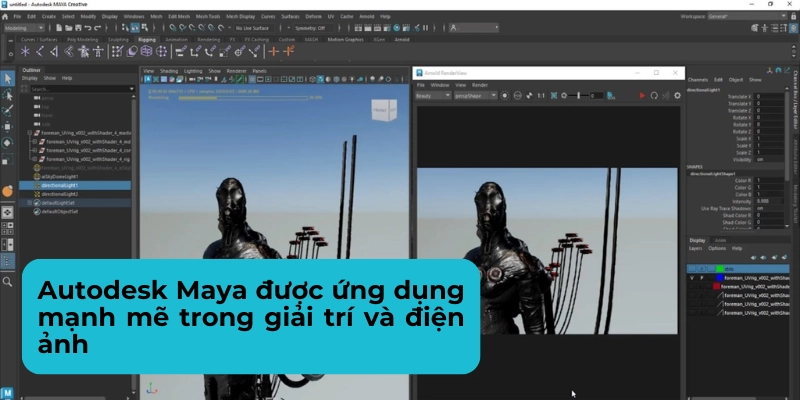Select the arrow Select tool in toolbox
Image resolution: width=800 pixels, height=400 pixels.
tap(7, 78)
